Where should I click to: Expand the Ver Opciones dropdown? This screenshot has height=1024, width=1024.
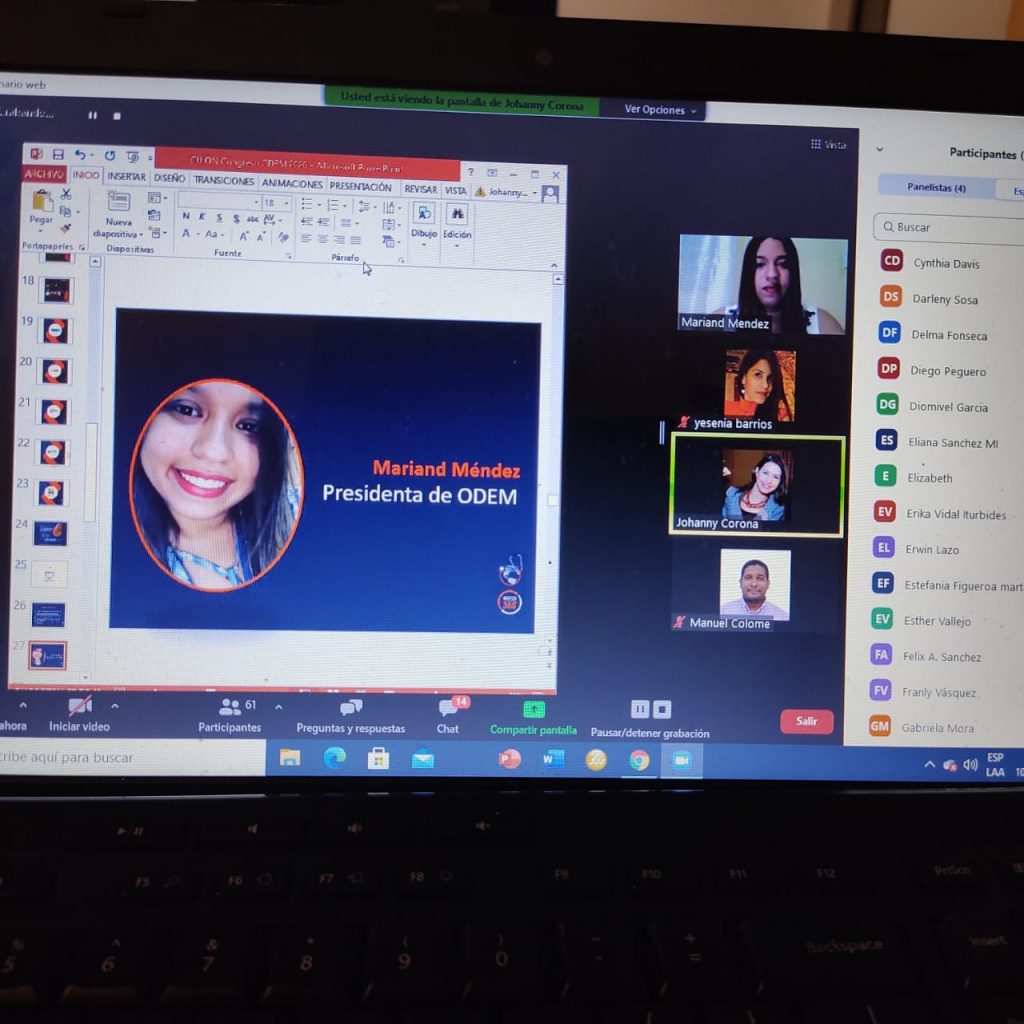(x=660, y=110)
